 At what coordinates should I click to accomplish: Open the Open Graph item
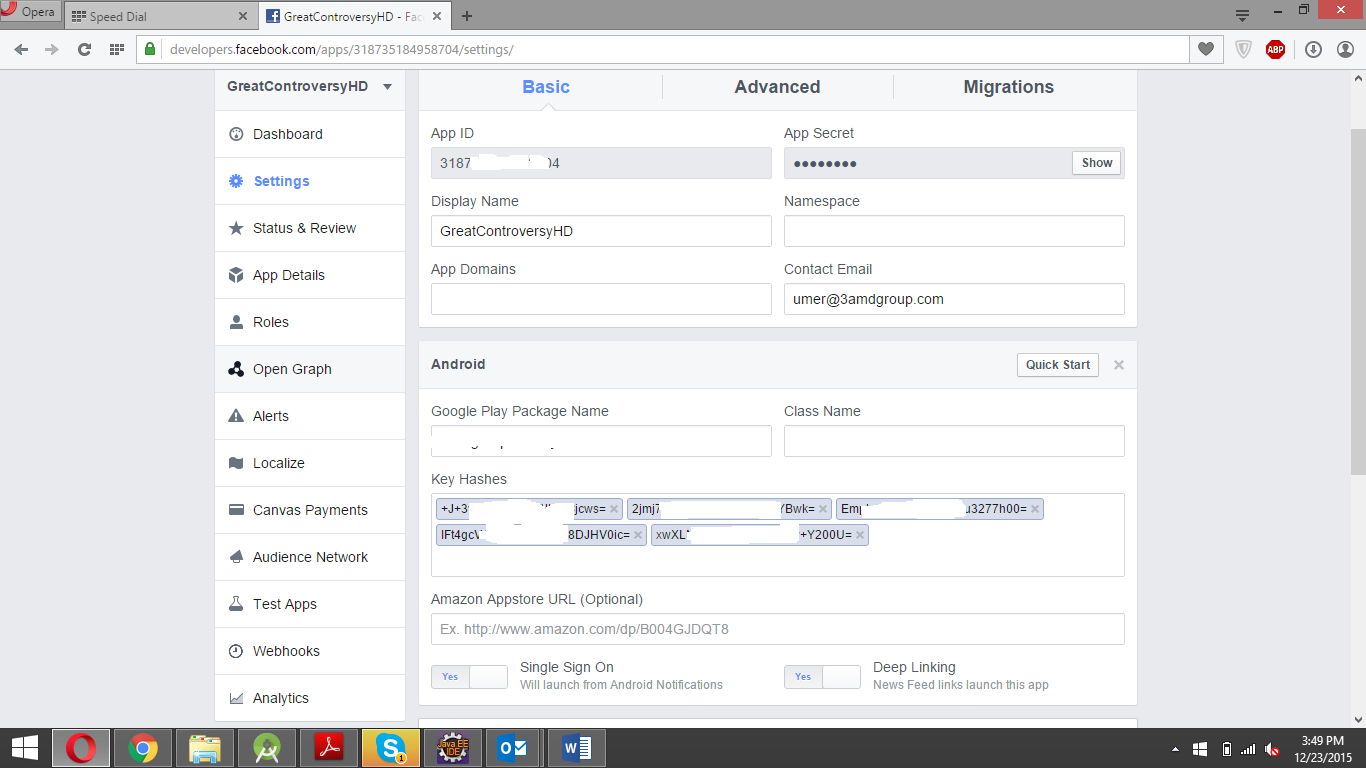pyautogui.click(x=310, y=369)
